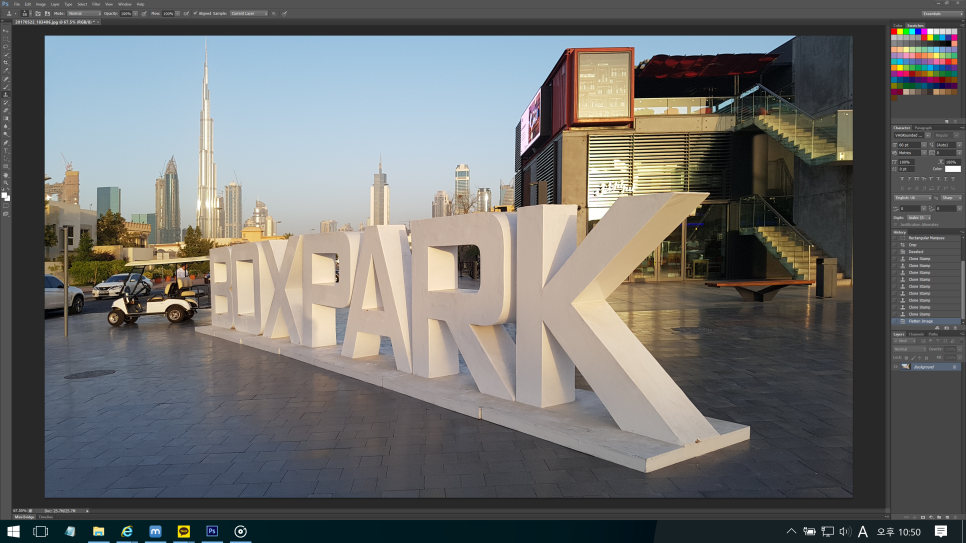Screen dimensions: 966x543
Task: Open the clone stamp Mode dropdown
Action: [84, 14]
